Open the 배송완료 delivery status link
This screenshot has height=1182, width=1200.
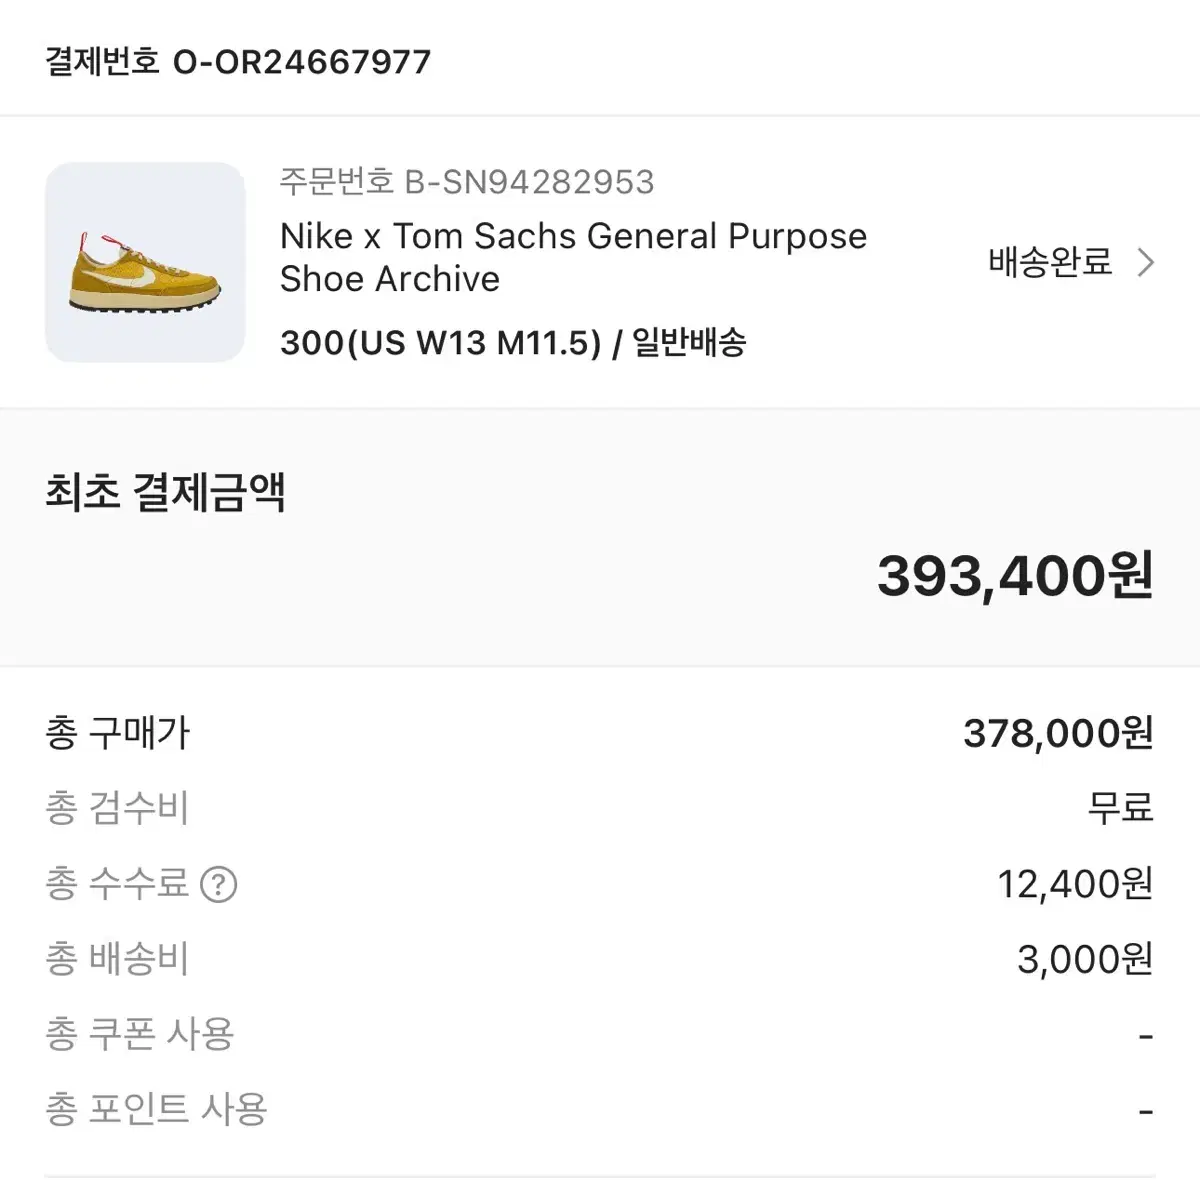pos(1050,262)
